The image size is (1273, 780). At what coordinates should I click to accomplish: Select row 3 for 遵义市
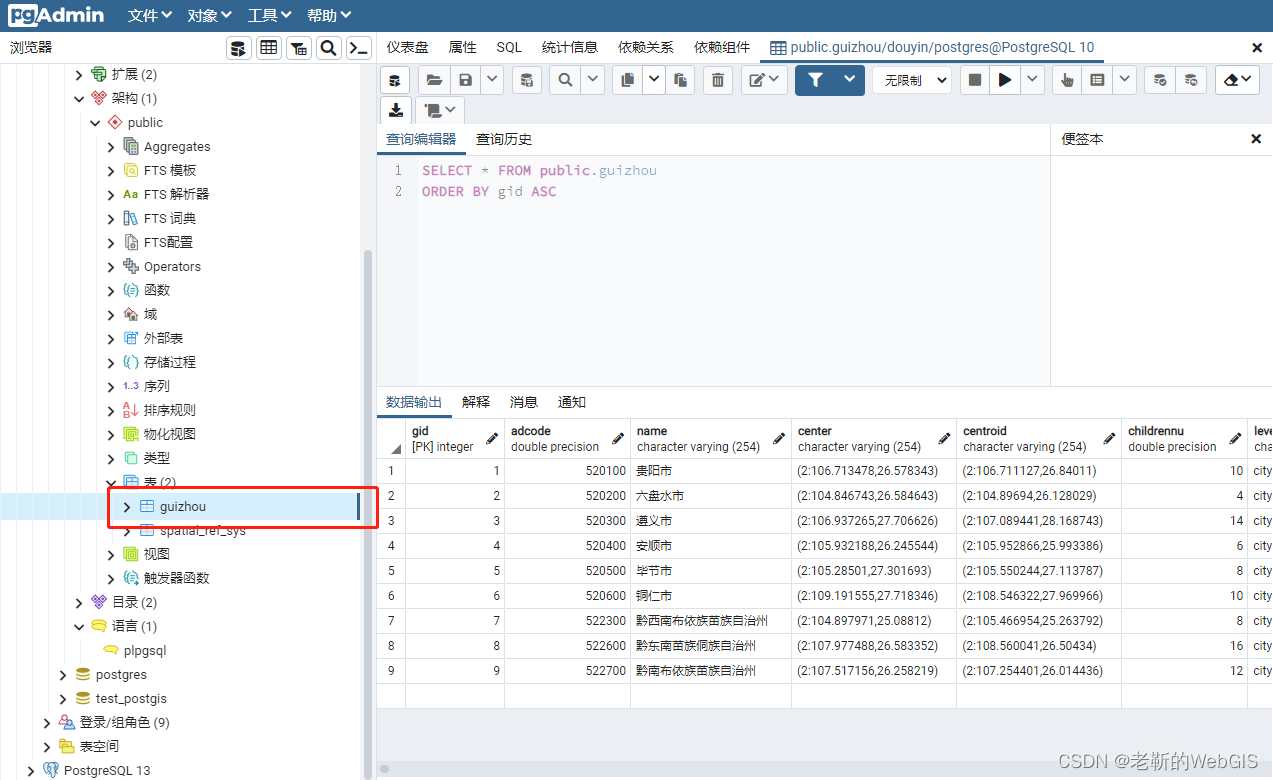coord(391,520)
